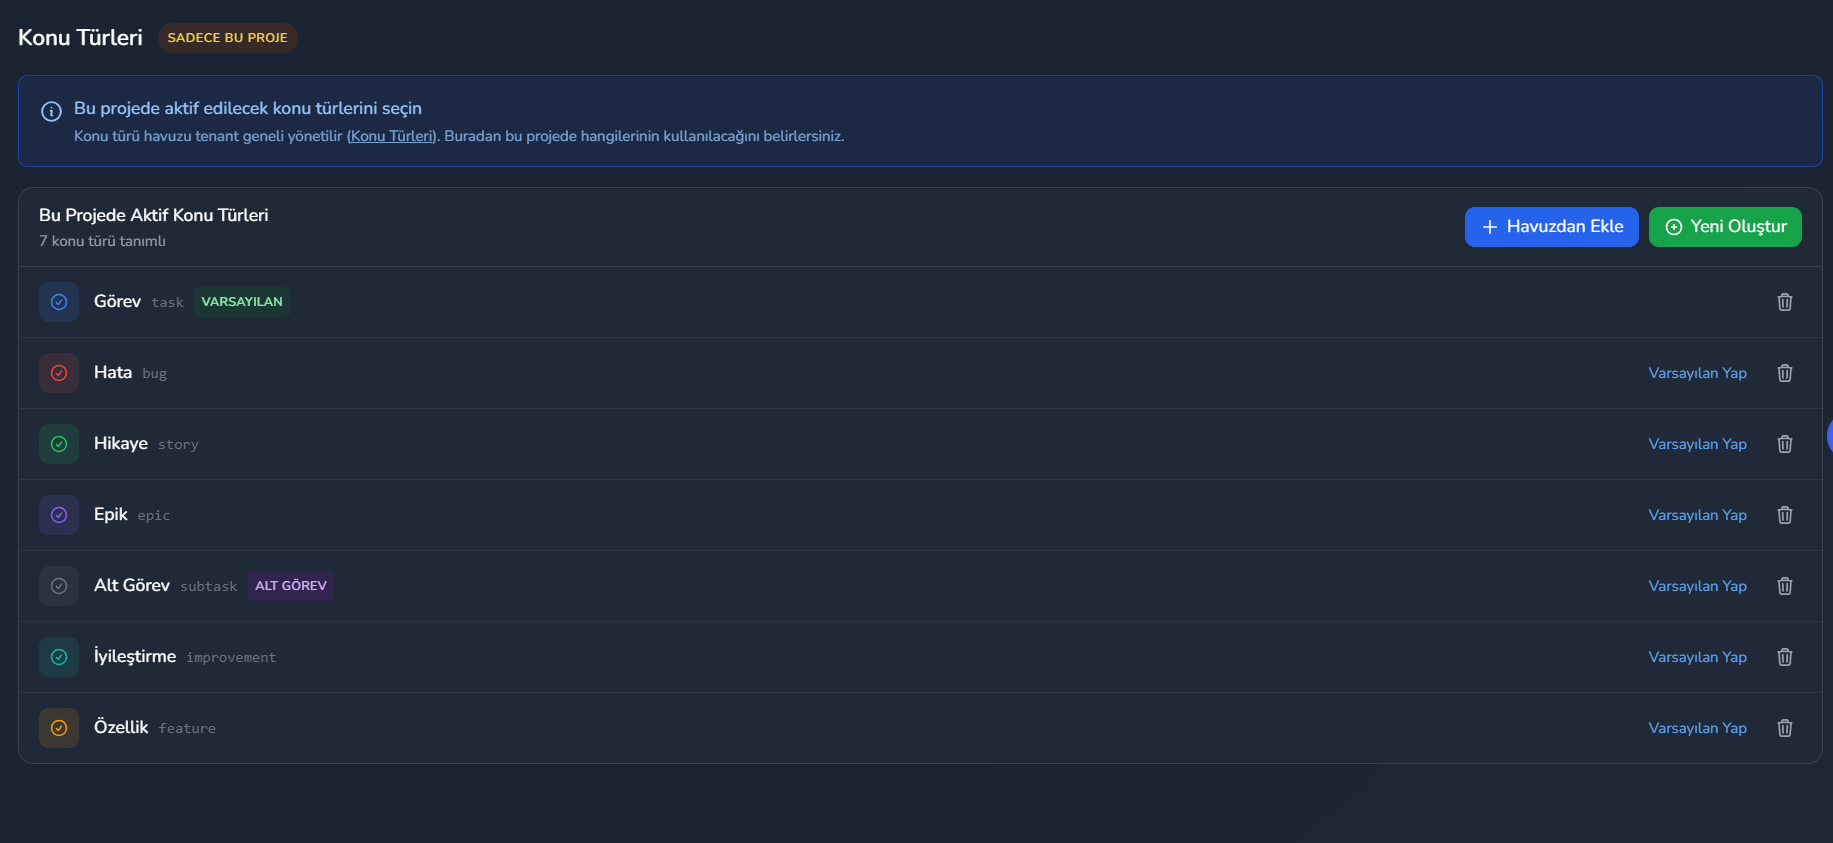
Task: Click Varsayılan Yap in the Özellik row
Action: [1697, 728]
